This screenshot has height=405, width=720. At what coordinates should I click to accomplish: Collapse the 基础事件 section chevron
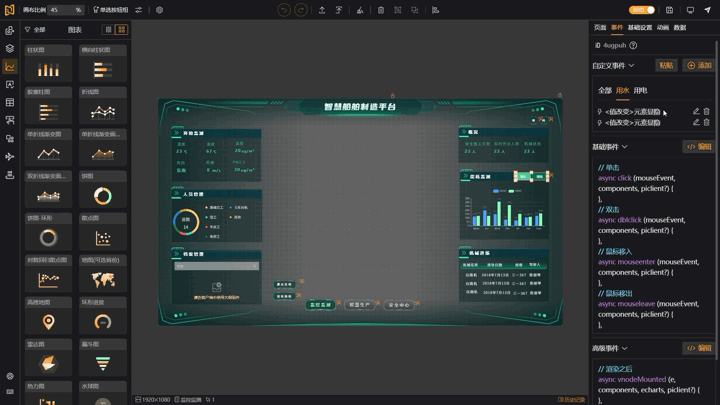coord(624,146)
